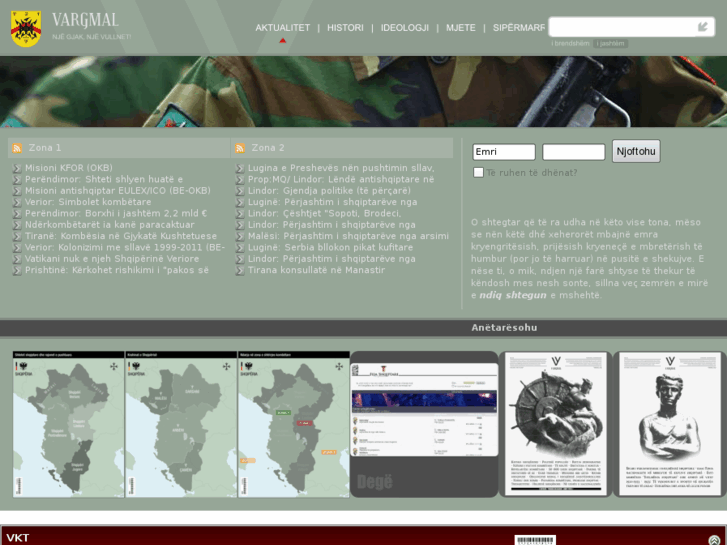Open the Zona 1 RSS feed icon
This screenshot has height=545, width=727.
[17, 148]
